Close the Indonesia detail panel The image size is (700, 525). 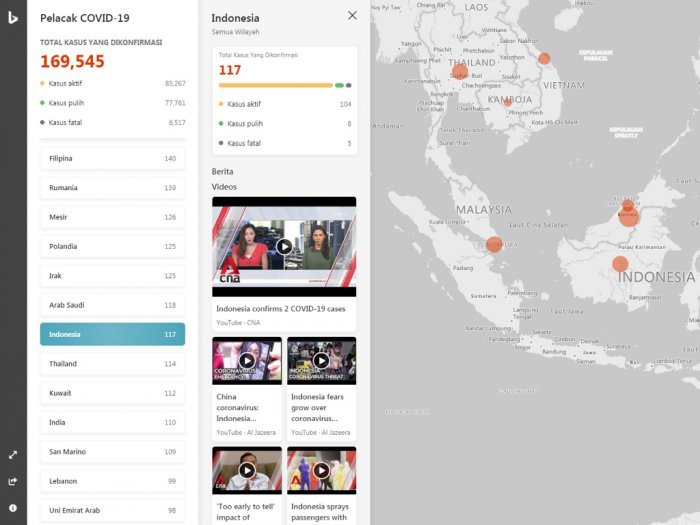pos(352,16)
